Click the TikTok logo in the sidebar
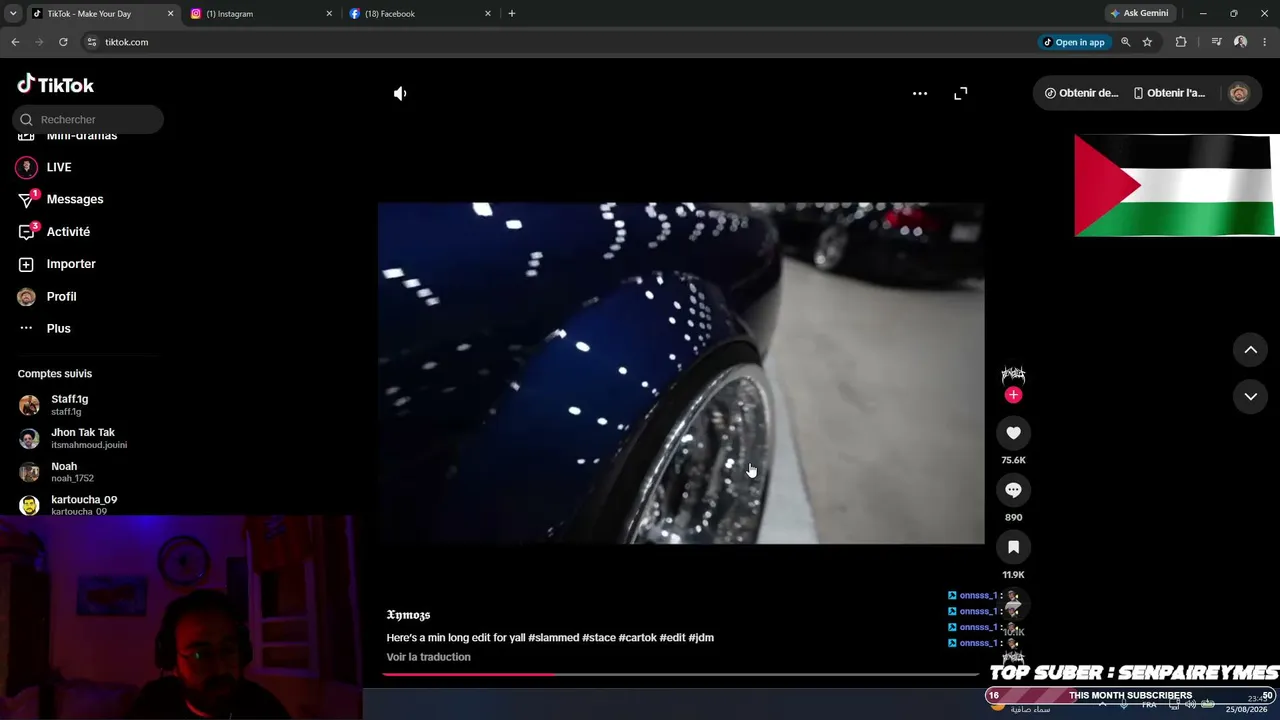The image size is (1280, 720). [56, 85]
